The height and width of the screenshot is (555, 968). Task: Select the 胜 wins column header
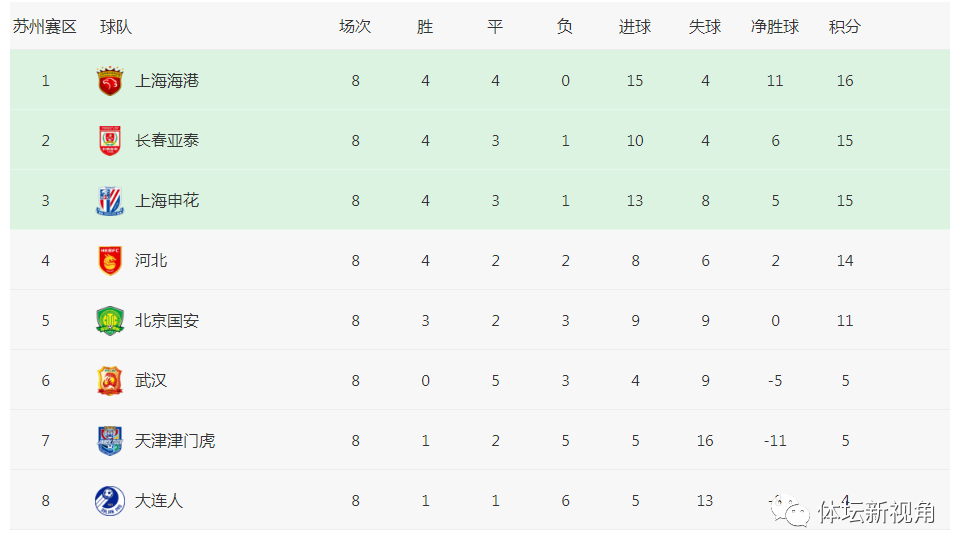click(425, 27)
